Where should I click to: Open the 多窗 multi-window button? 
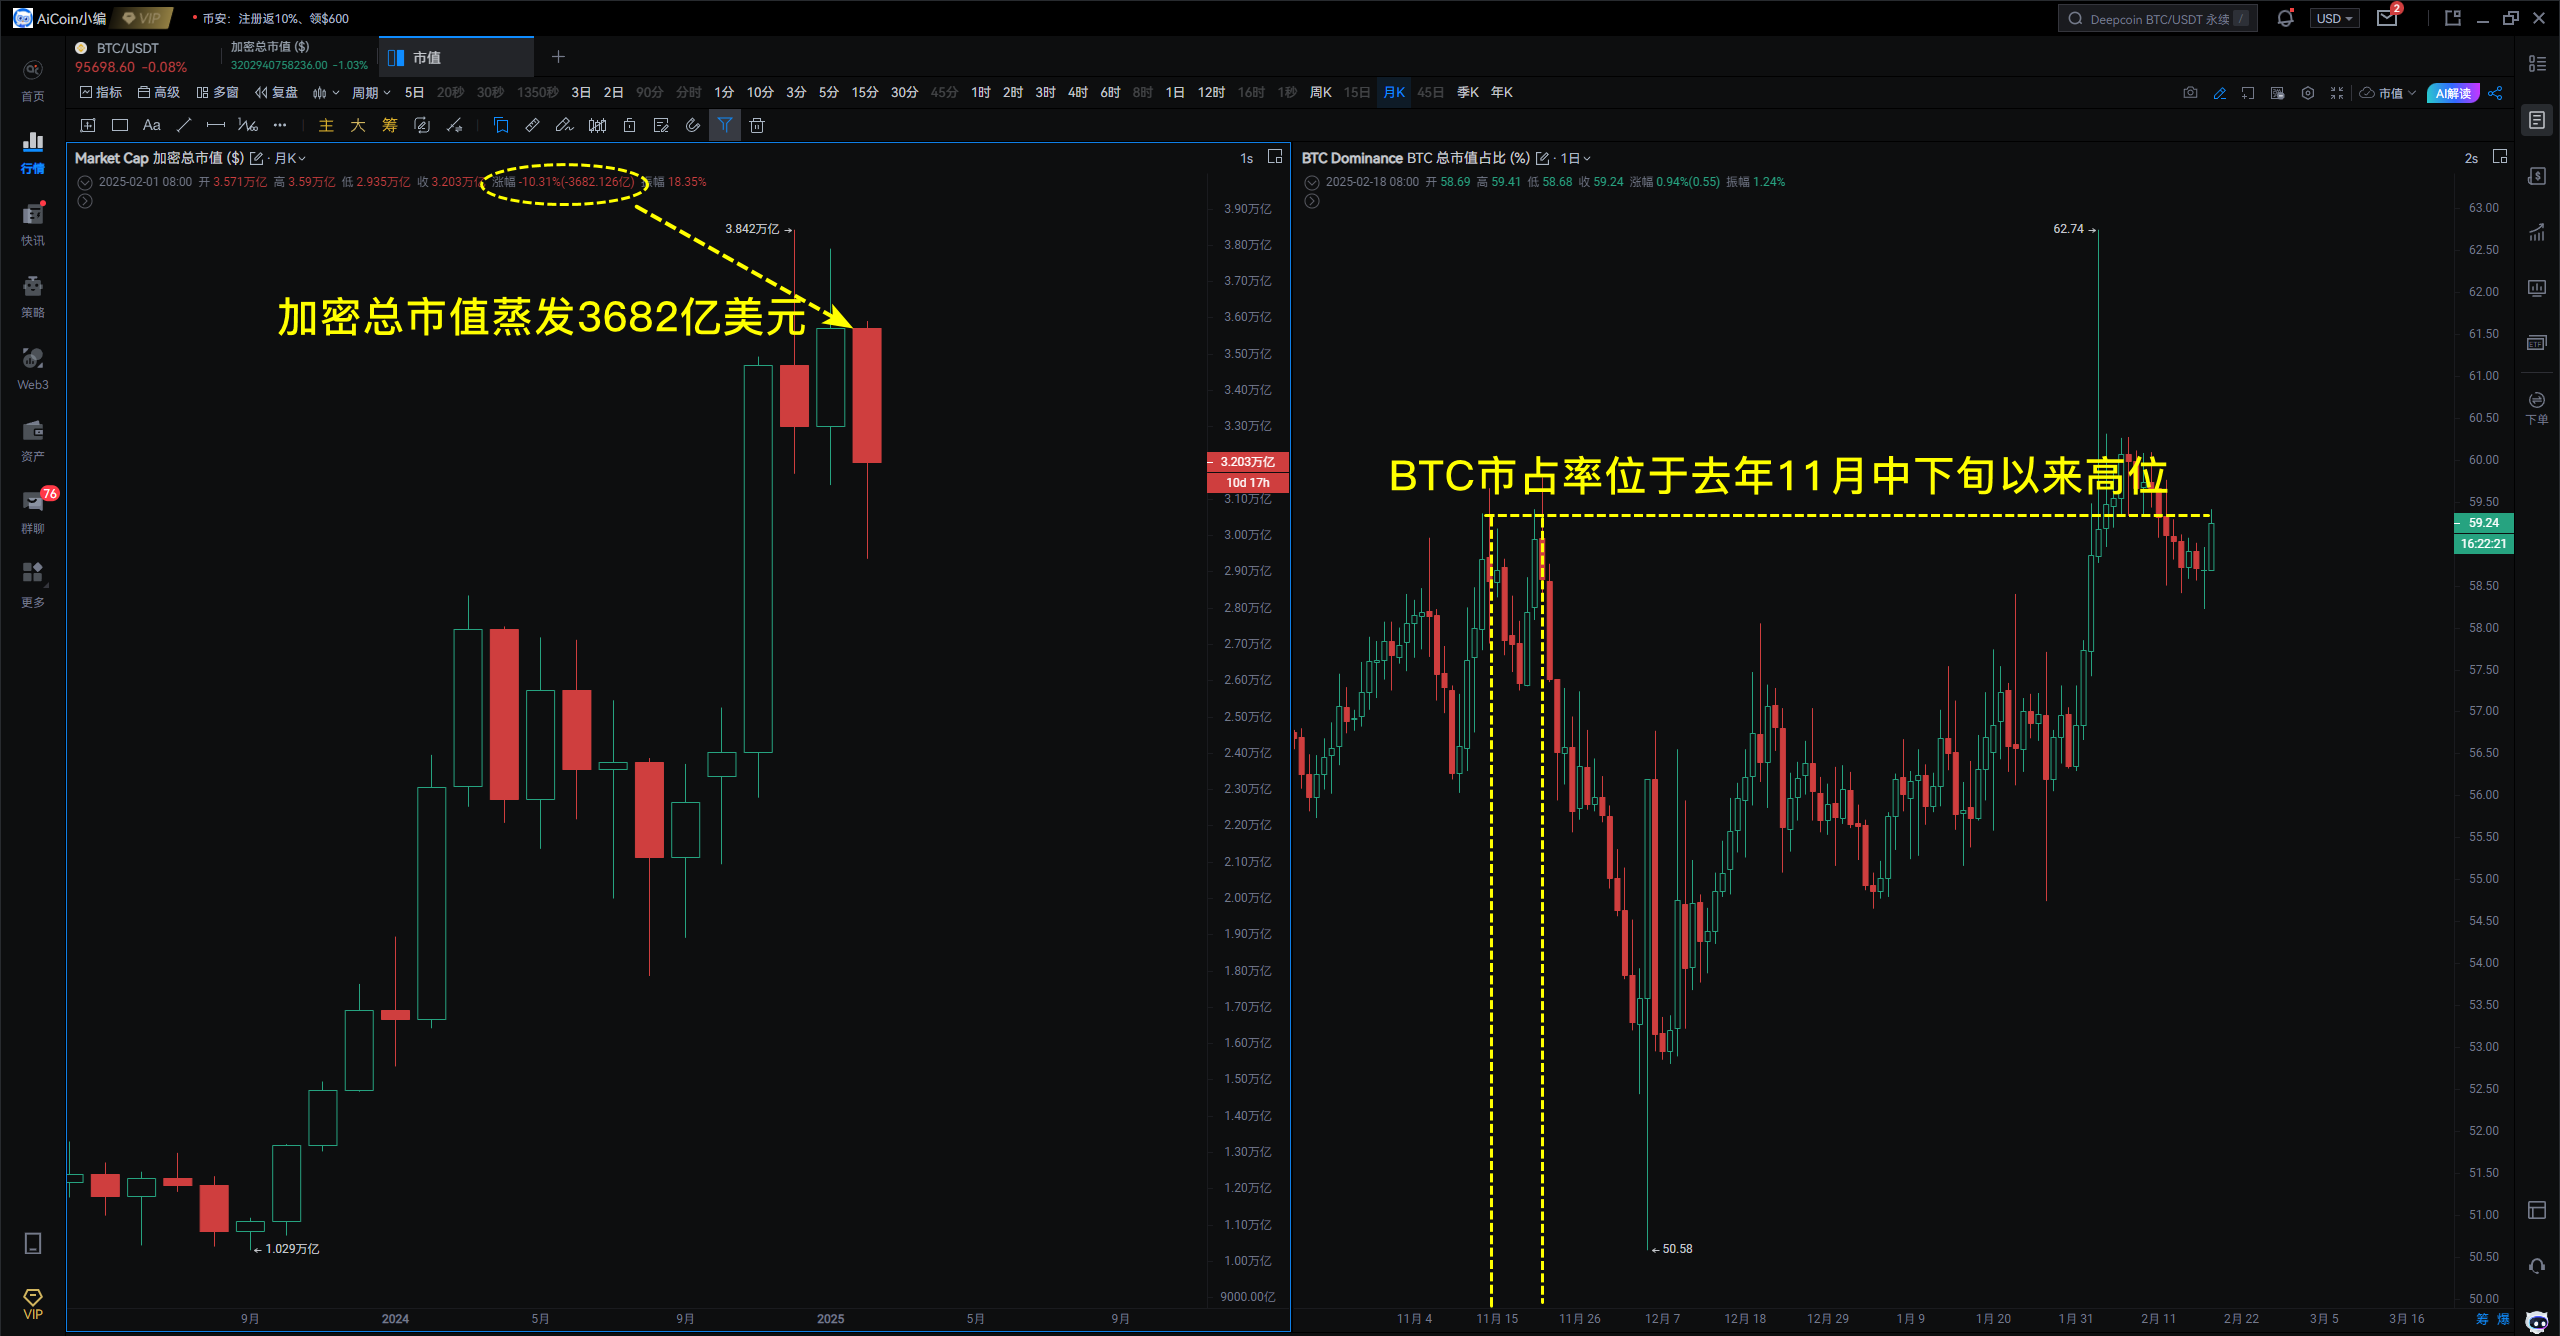click(217, 93)
